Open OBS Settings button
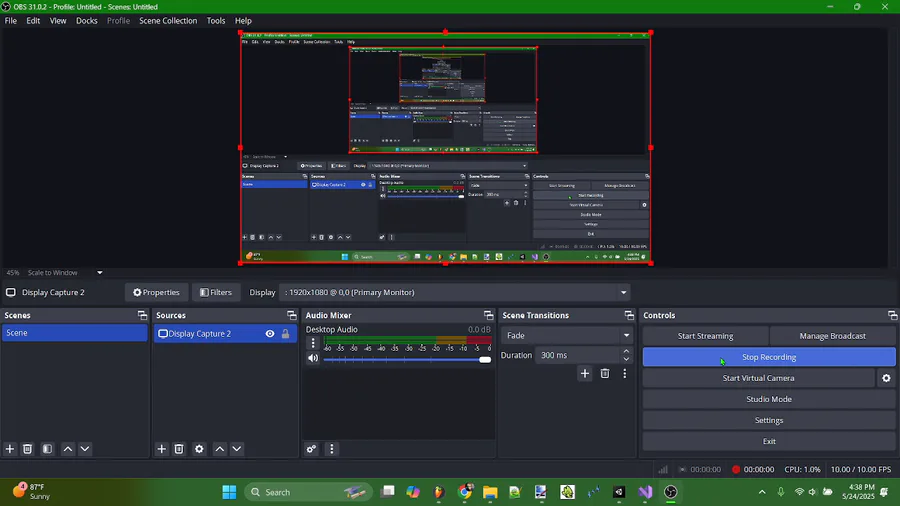The height and width of the screenshot is (506, 900). tap(769, 420)
